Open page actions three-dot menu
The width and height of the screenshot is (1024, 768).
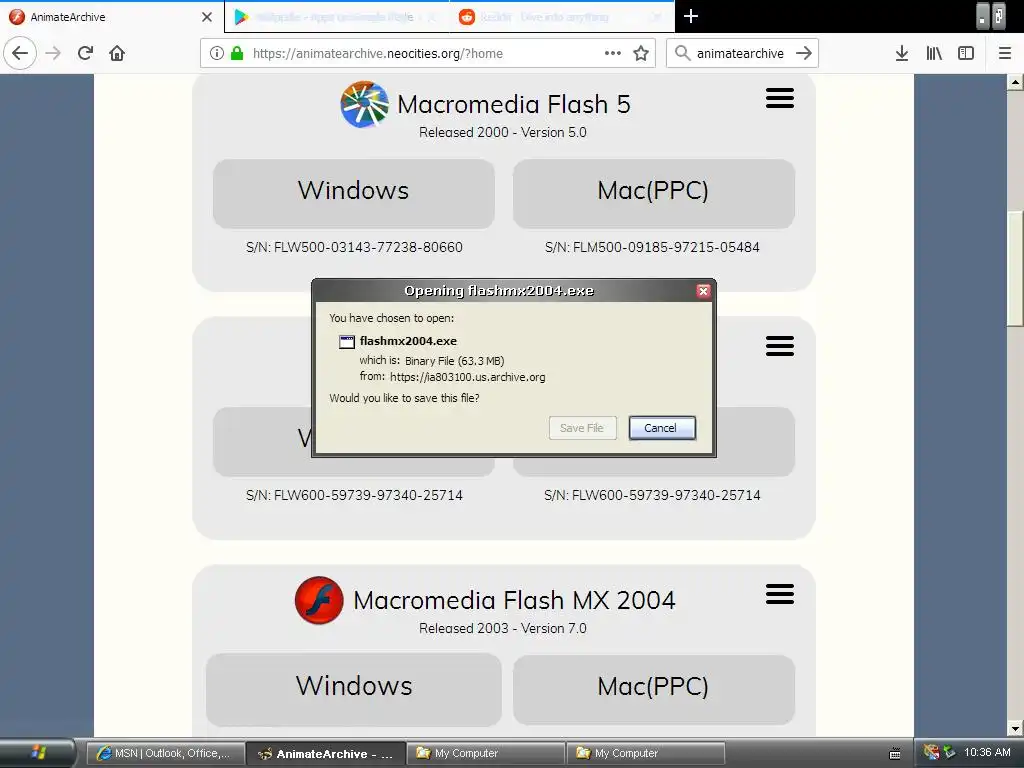point(613,53)
